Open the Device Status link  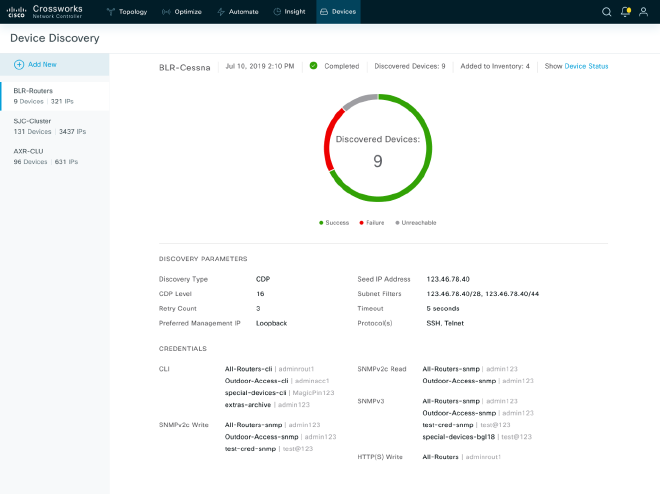[586, 66]
